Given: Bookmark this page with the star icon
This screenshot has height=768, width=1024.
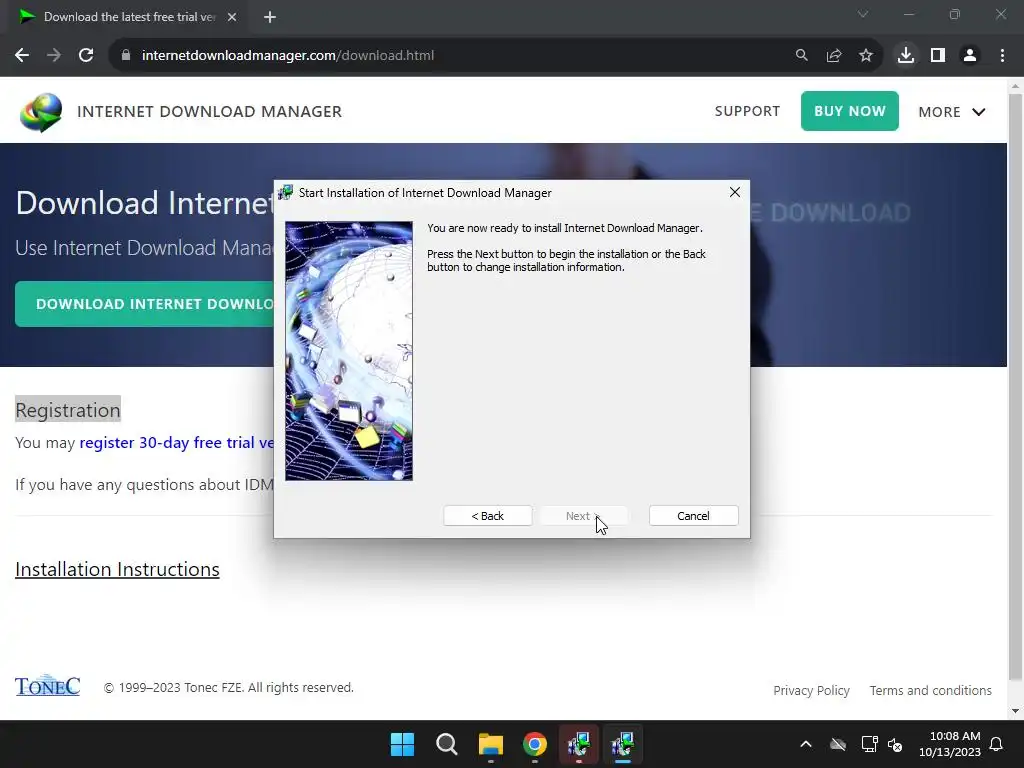Looking at the screenshot, I should 866,56.
